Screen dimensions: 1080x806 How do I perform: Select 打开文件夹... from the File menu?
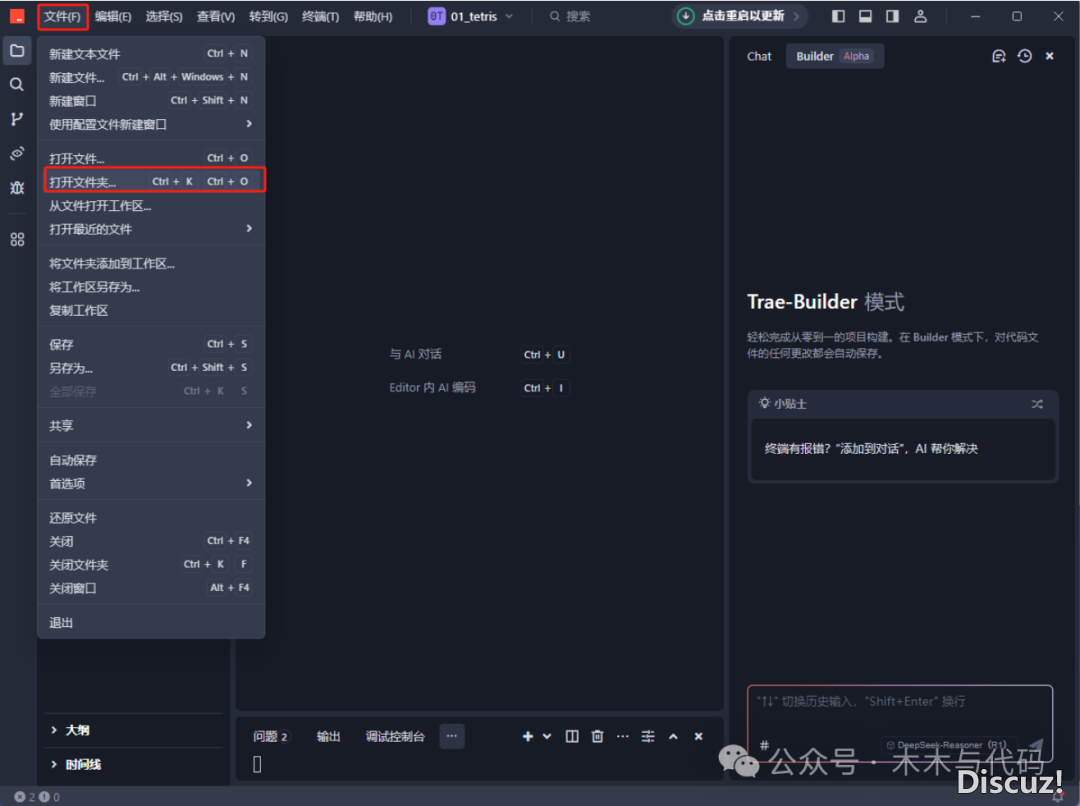pyautogui.click(x=83, y=182)
